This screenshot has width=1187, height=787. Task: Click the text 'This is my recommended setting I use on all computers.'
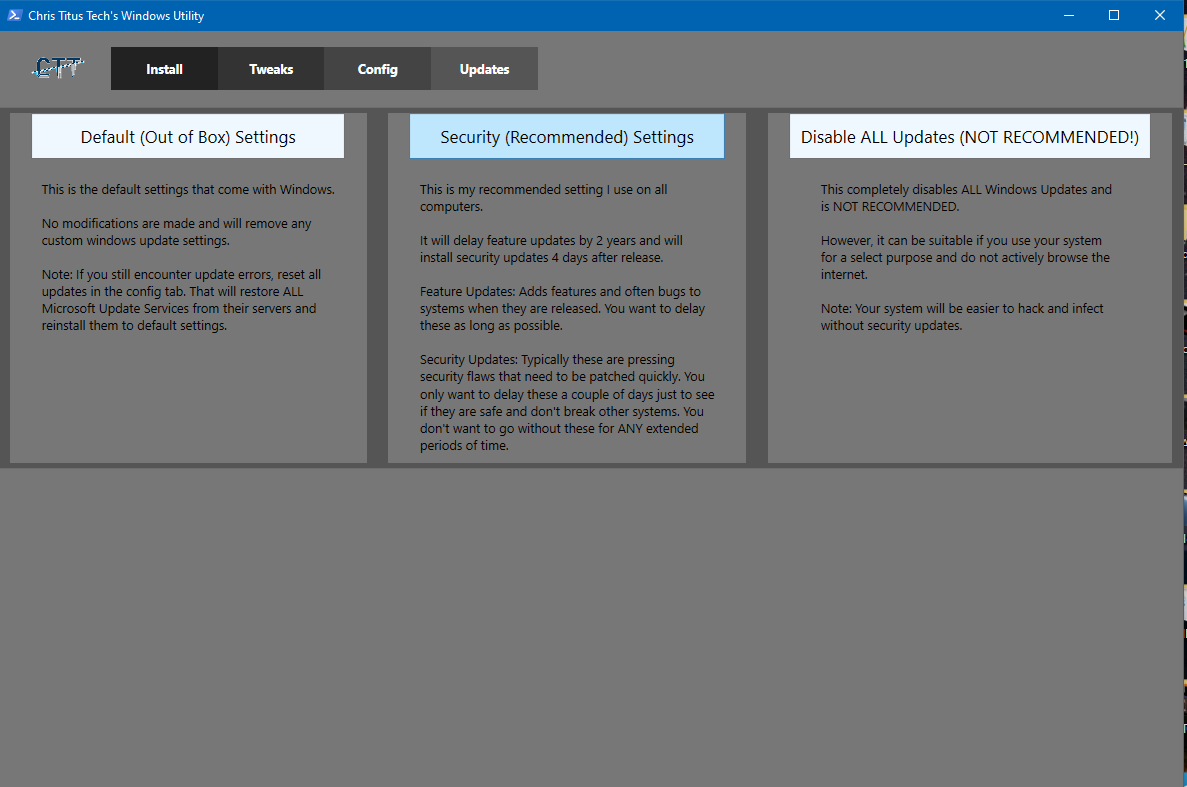click(544, 198)
